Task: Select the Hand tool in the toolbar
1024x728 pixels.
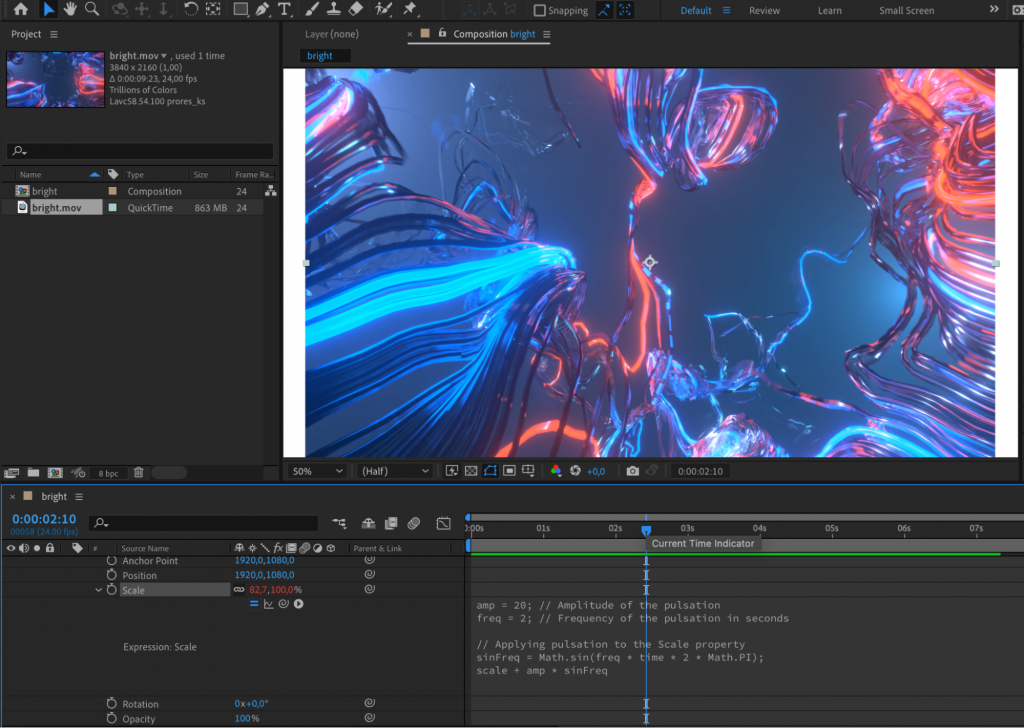Action: [70, 10]
